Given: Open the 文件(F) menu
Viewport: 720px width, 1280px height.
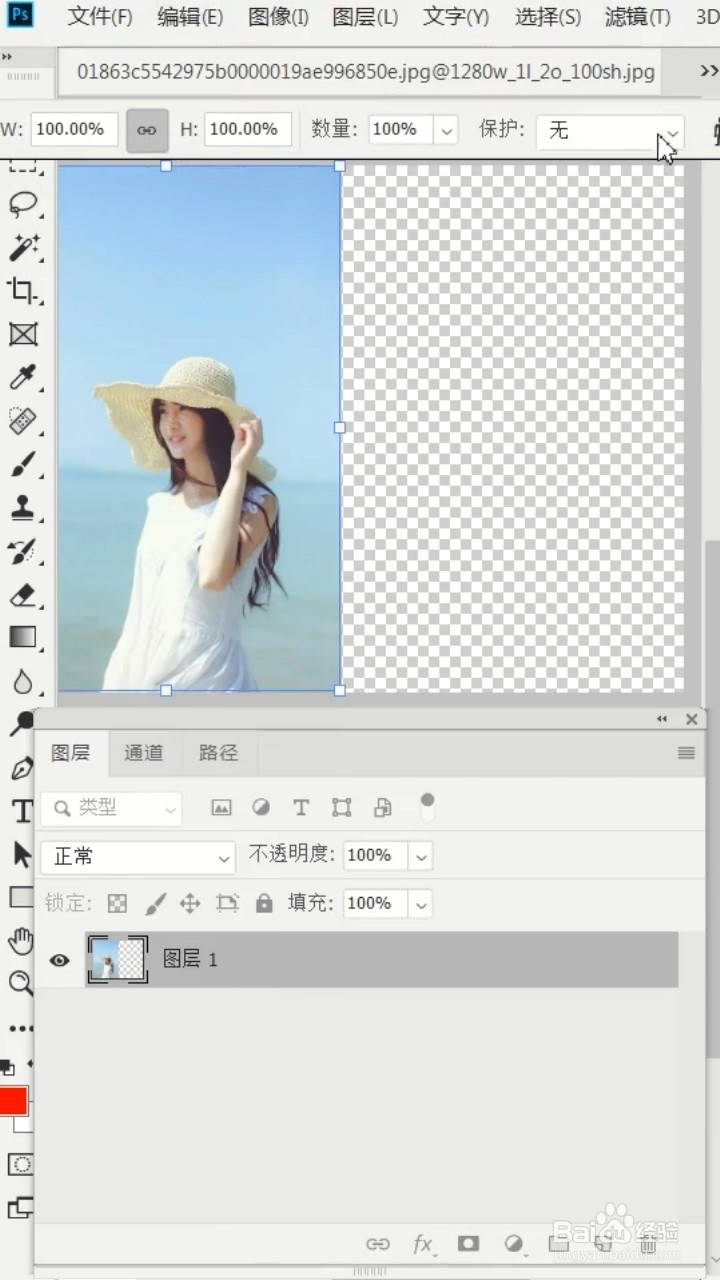Looking at the screenshot, I should click(100, 17).
